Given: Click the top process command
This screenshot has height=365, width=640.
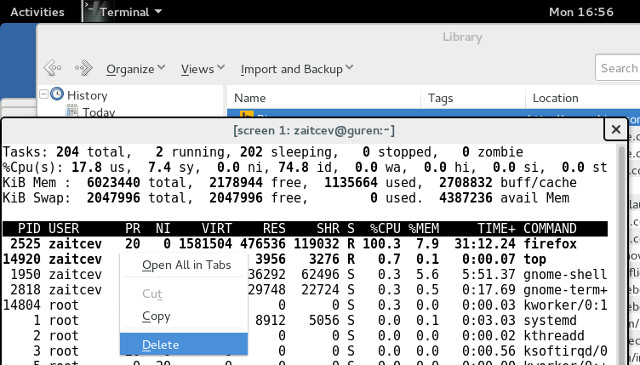Looking at the screenshot, I should click(535, 259).
